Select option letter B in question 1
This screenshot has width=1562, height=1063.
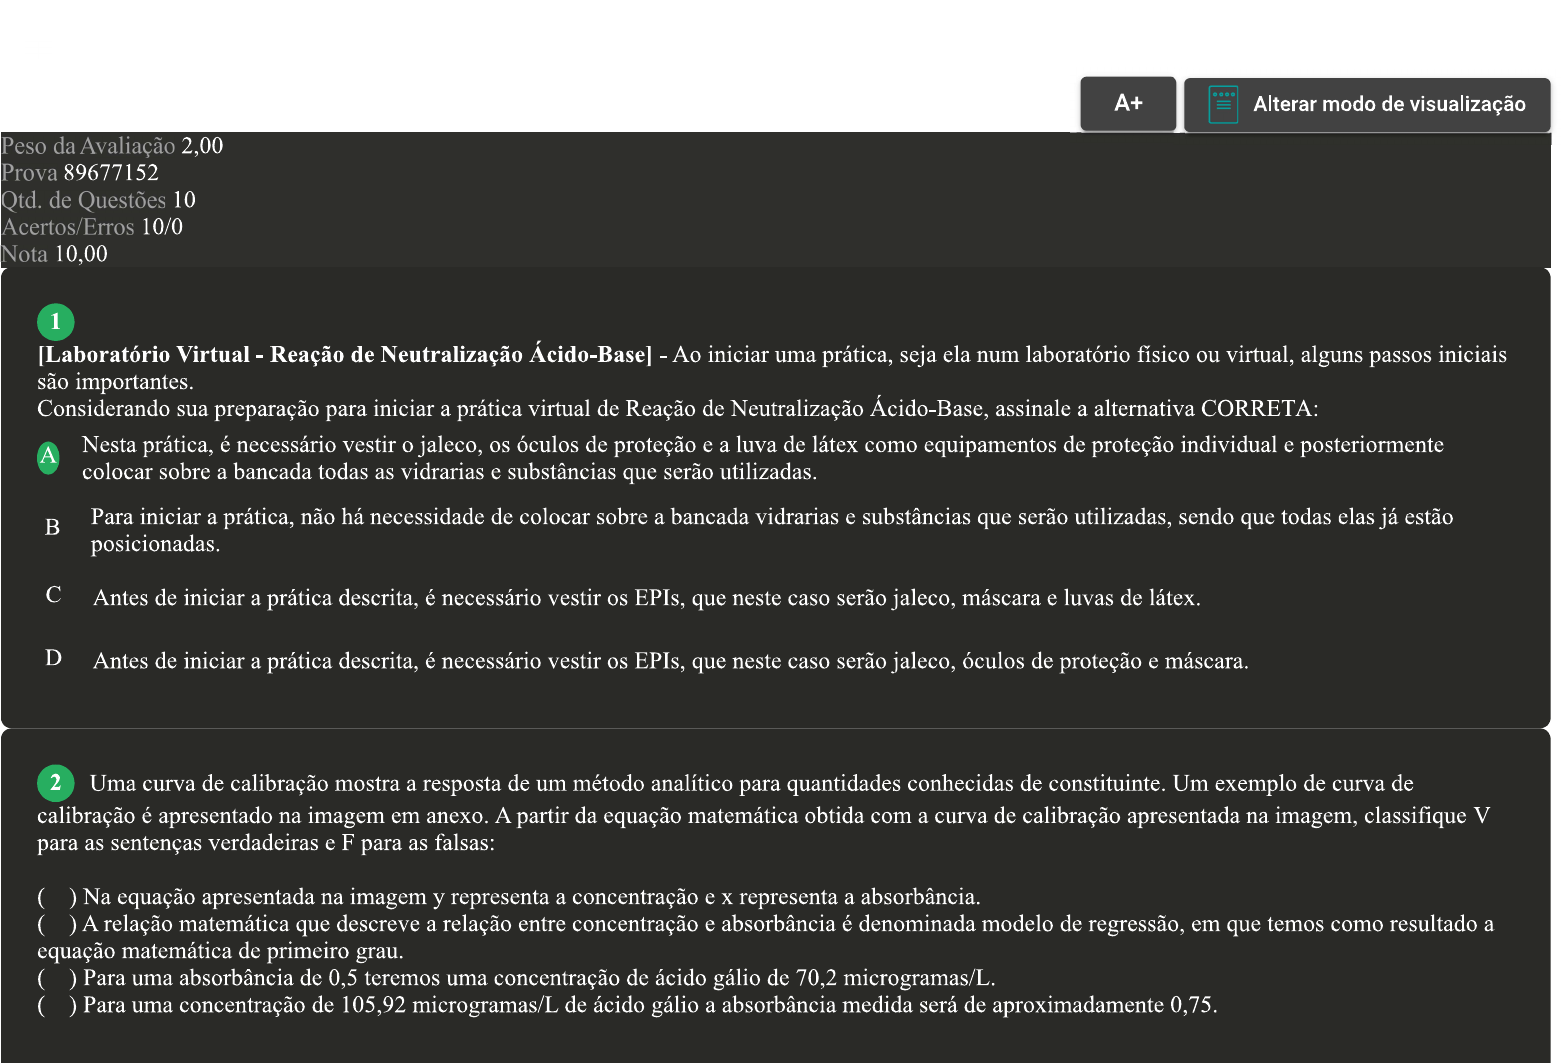click(52, 527)
